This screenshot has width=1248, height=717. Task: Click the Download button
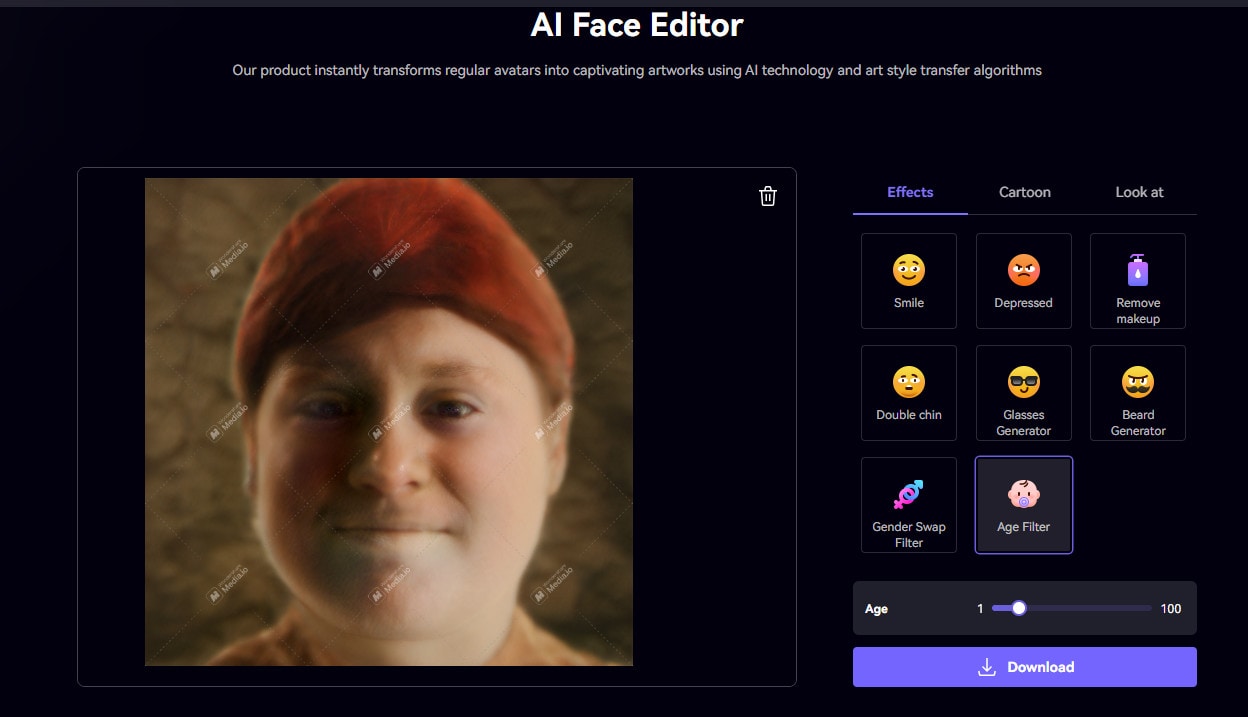(1025, 667)
